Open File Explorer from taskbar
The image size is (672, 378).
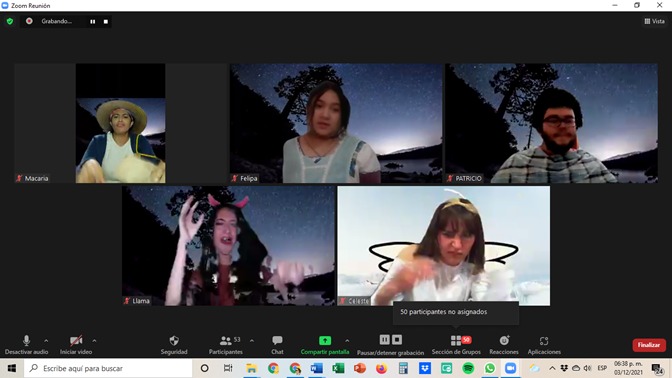(x=251, y=368)
